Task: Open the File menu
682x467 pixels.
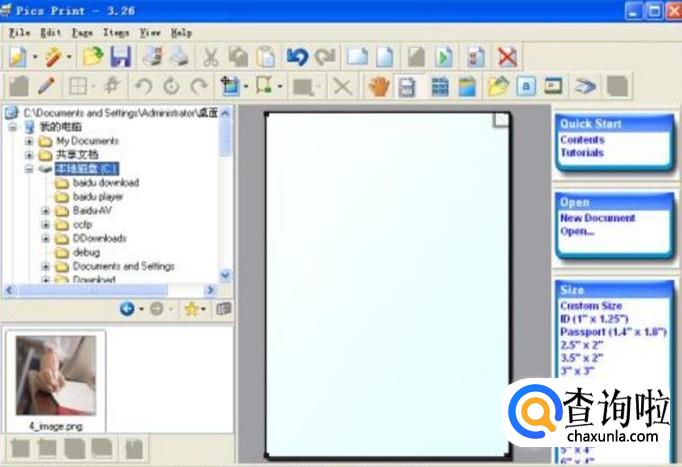Action: click(19, 33)
